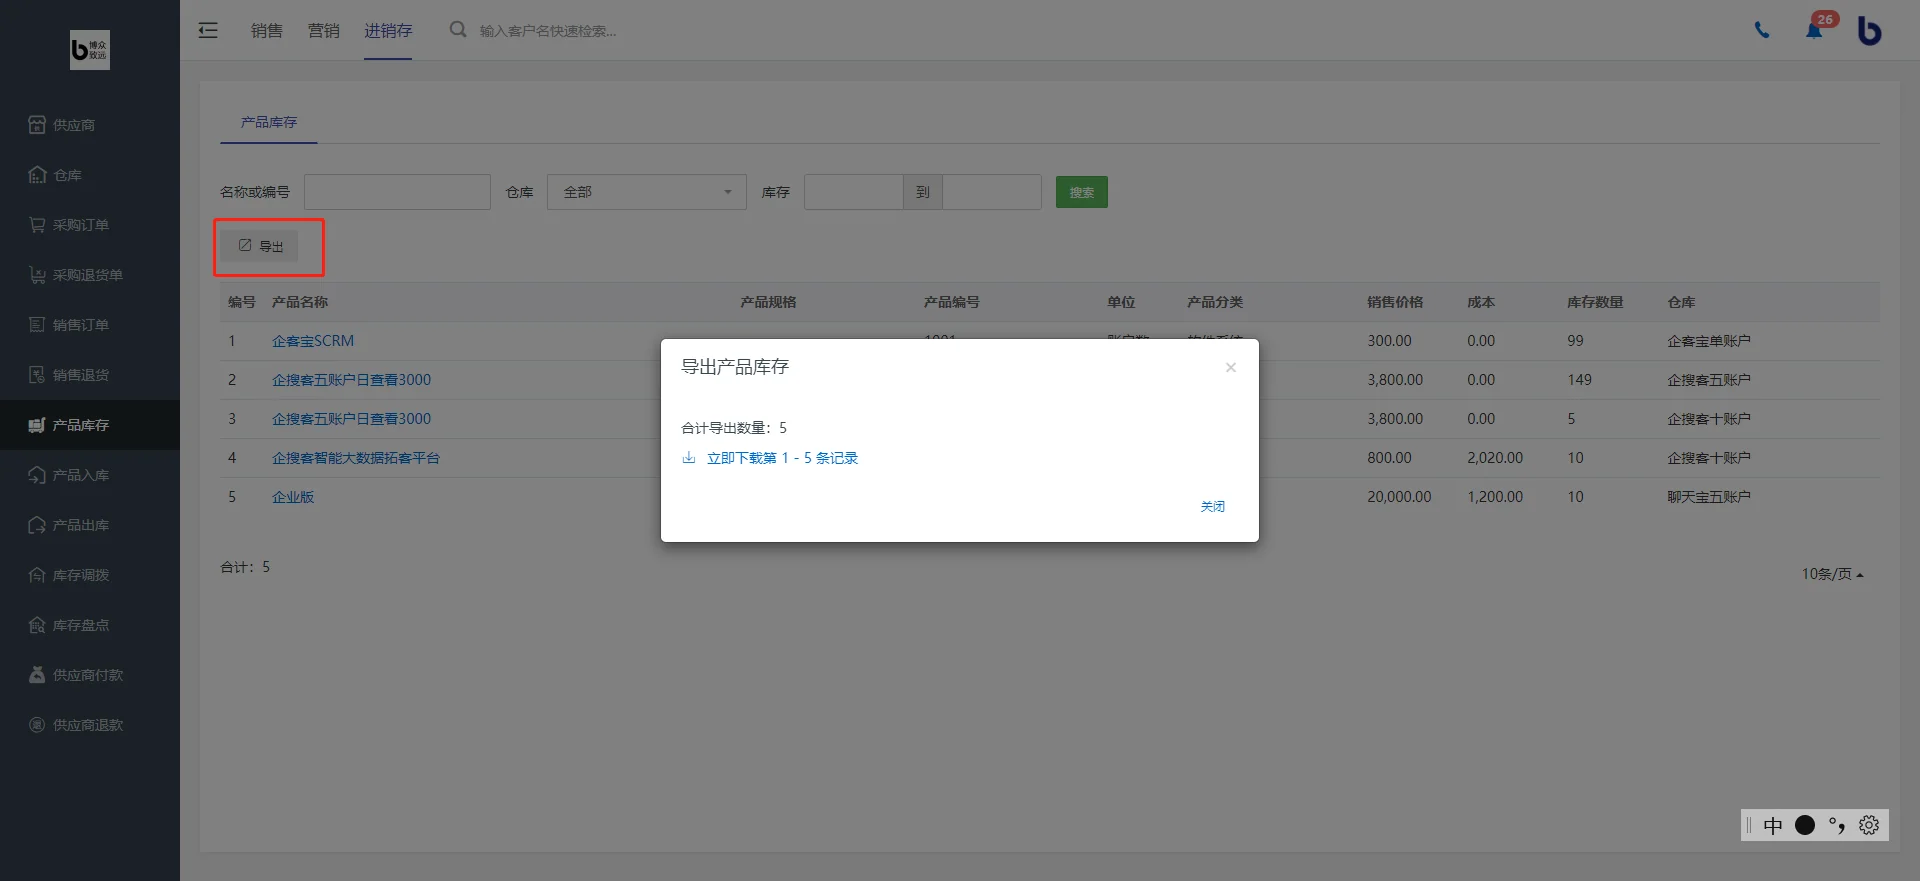Click cost cell 2,020.00
The width and height of the screenshot is (1920, 881).
click(x=1495, y=458)
